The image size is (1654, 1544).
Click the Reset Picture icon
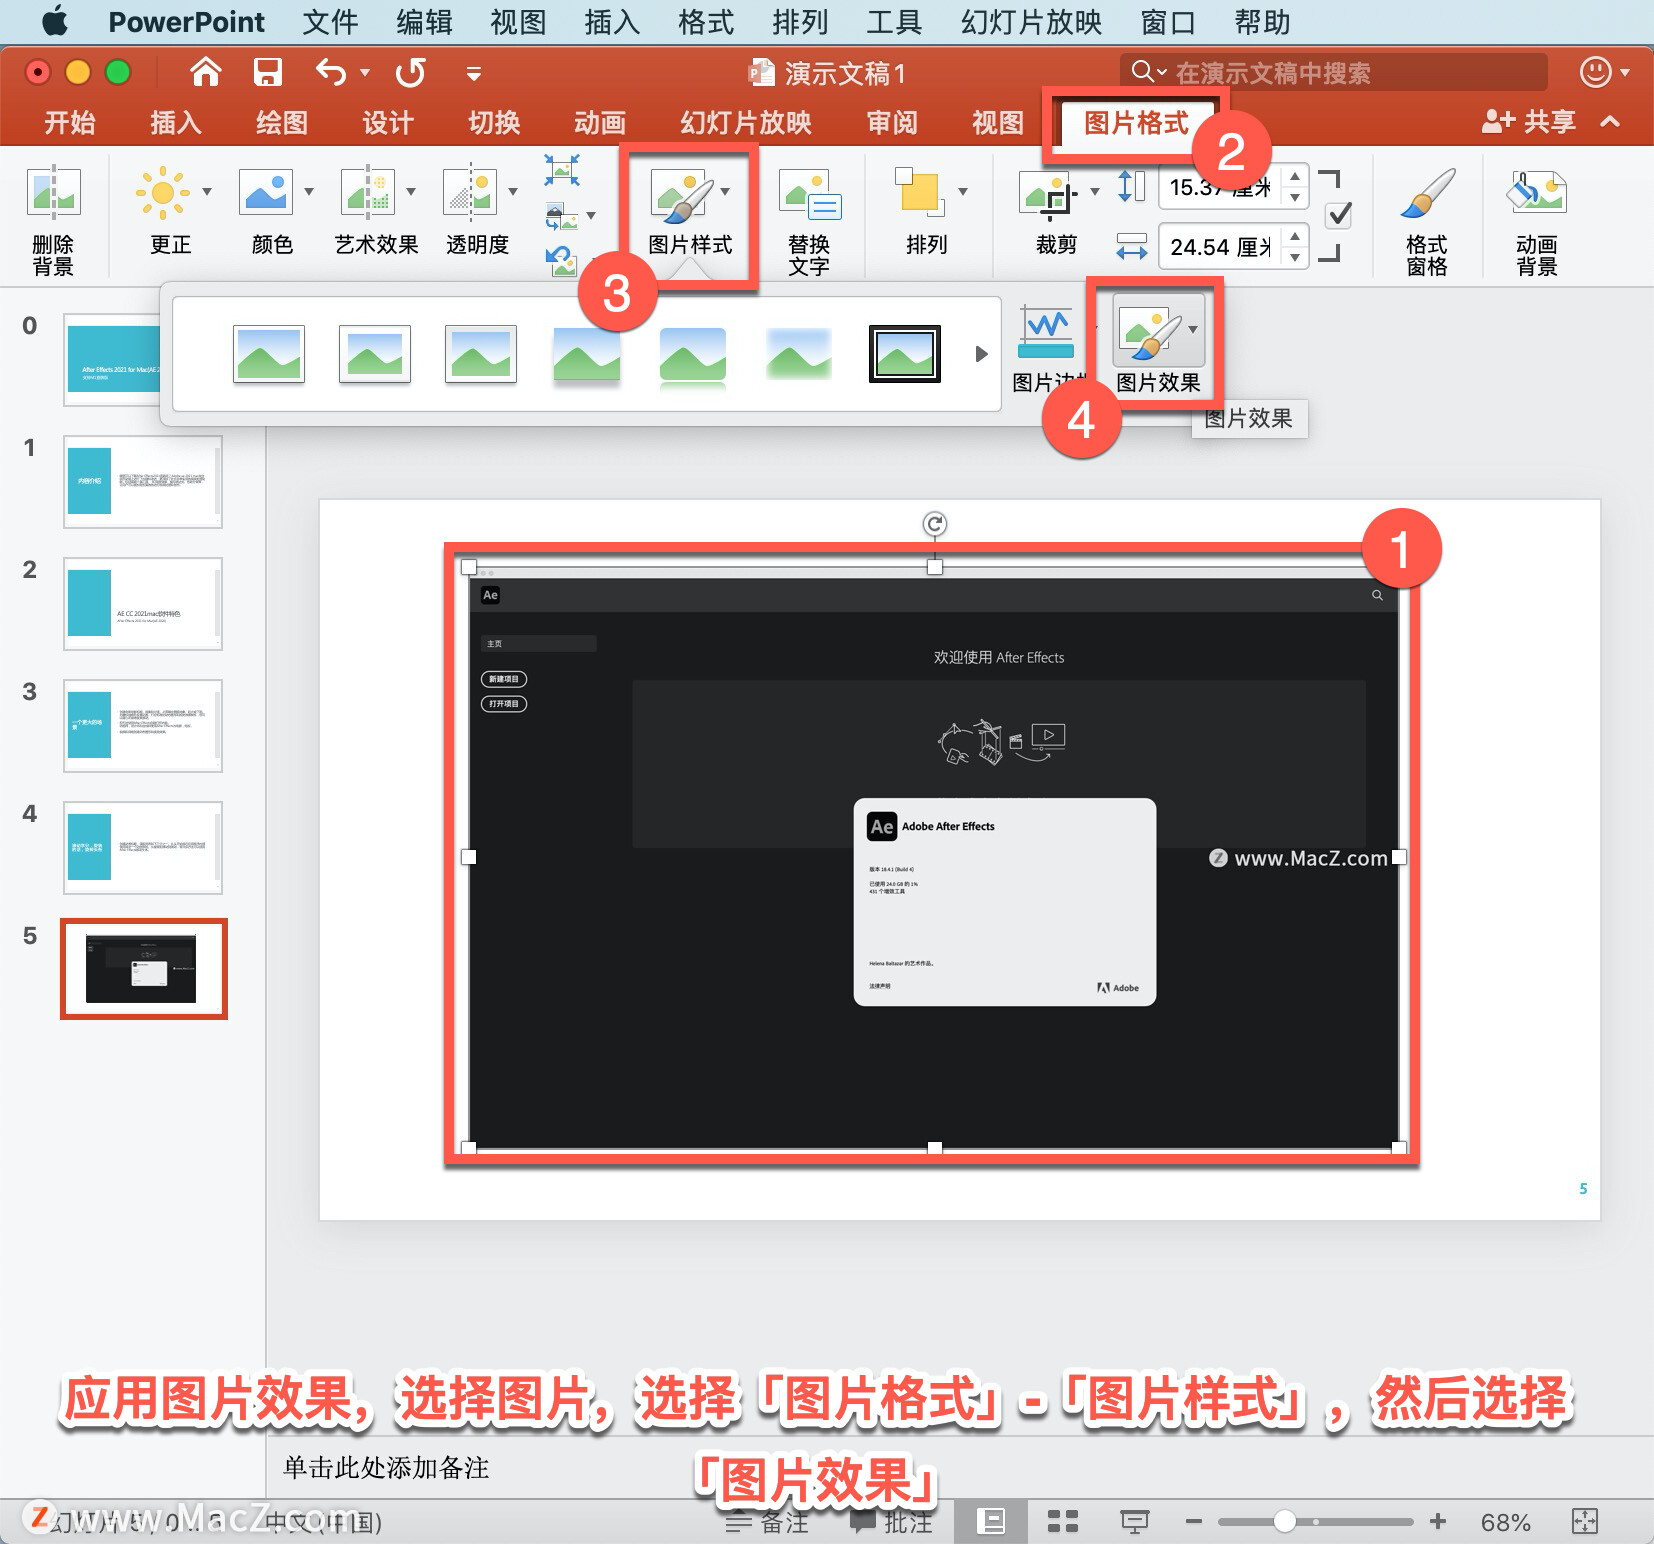click(x=562, y=261)
